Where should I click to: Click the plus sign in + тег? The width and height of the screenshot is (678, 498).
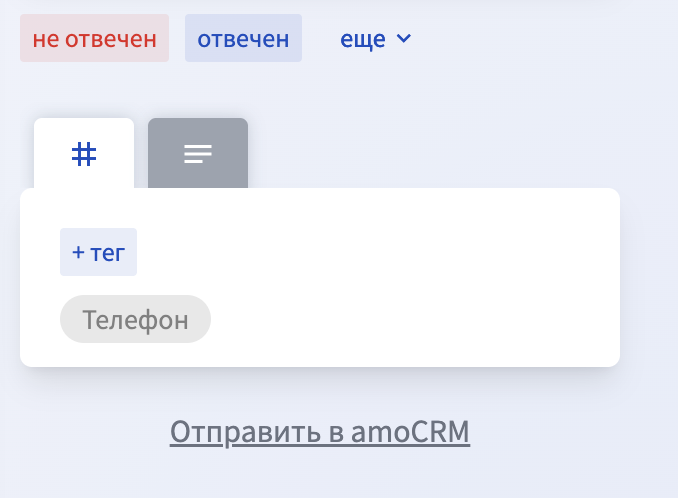[78, 252]
